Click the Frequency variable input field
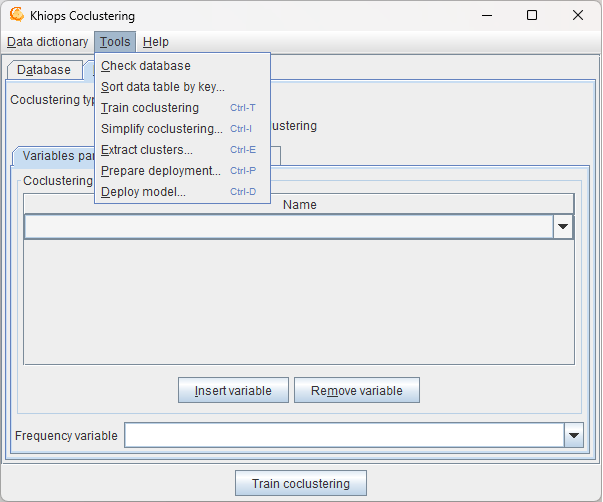The width and height of the screenshot is (603, 502). click(x=345, y=435)
